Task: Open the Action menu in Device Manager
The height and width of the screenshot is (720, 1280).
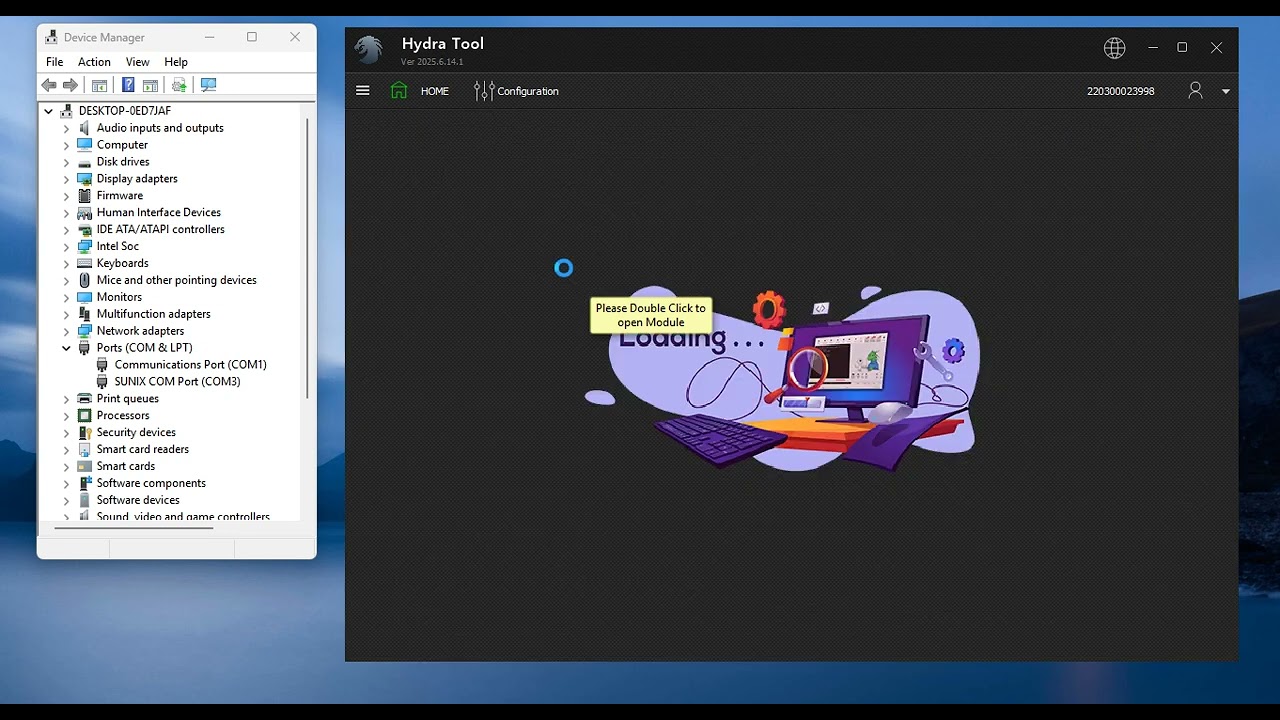Action: [94, 62]
